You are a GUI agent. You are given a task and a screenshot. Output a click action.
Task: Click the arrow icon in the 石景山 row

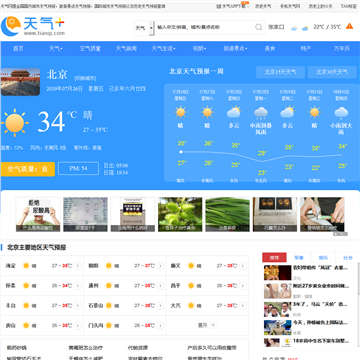(x=160, y=306)
